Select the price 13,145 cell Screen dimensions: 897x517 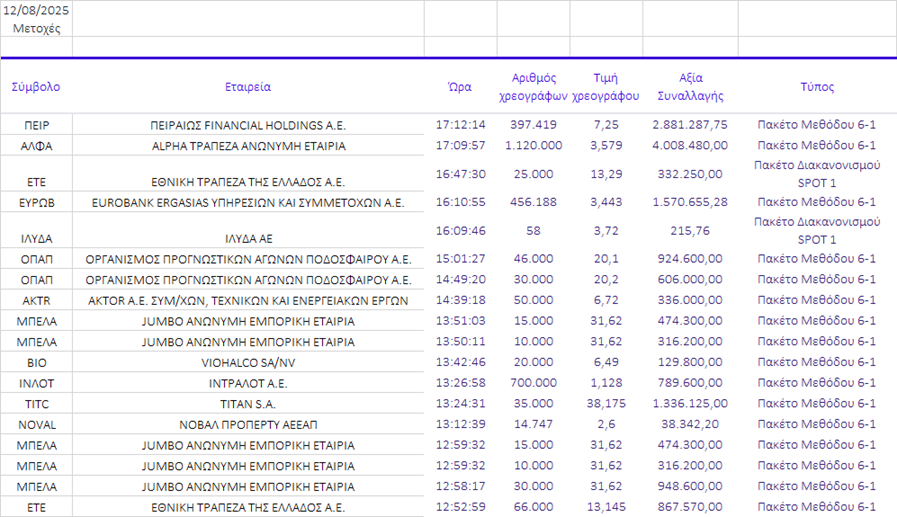[606, 506]
